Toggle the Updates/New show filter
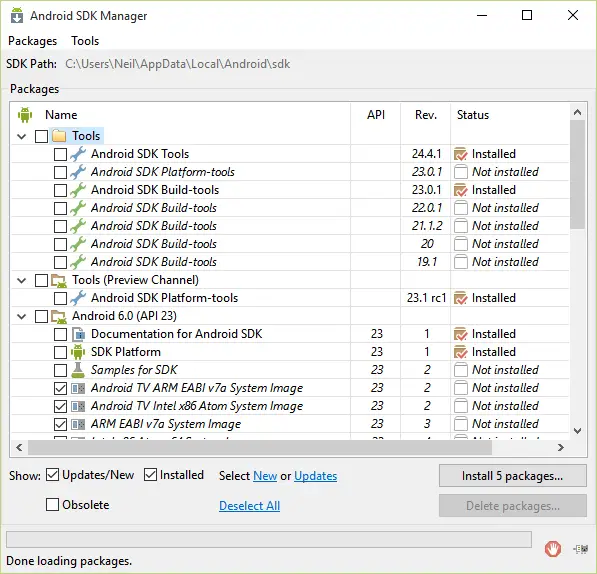The height and width of the screenshot is (574, 597). click(52, 475)
